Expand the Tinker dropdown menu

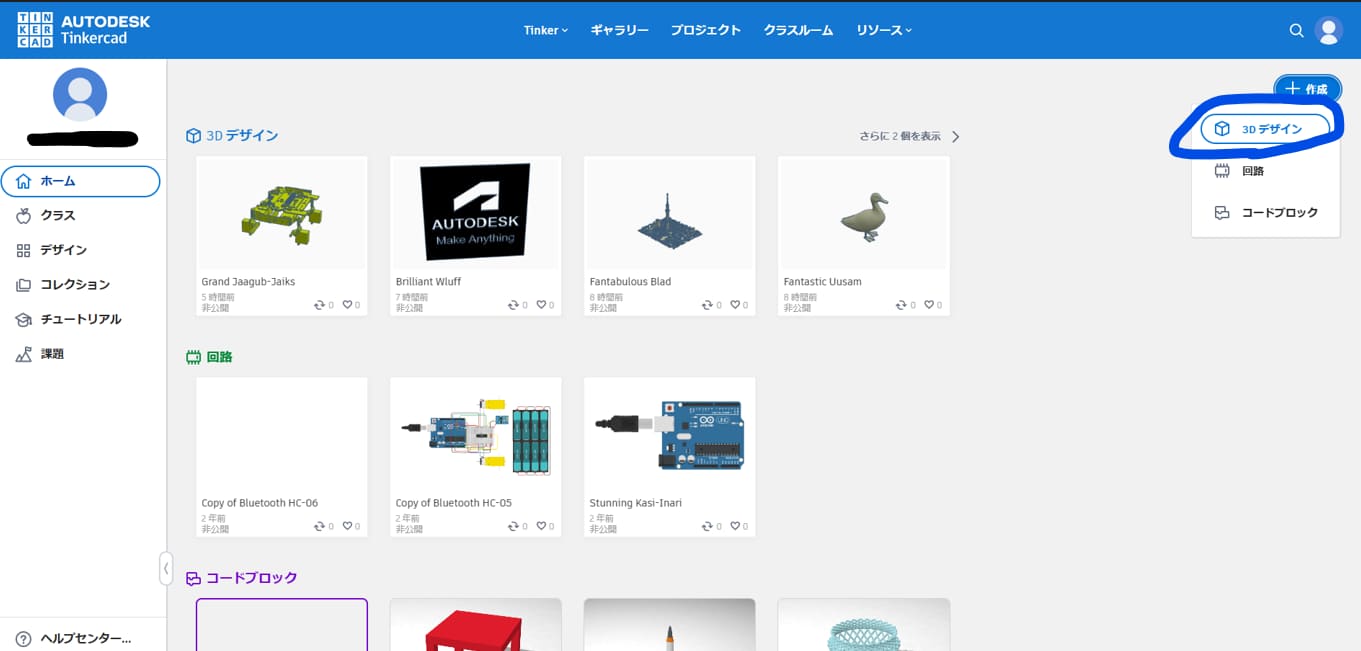(545, 30)
